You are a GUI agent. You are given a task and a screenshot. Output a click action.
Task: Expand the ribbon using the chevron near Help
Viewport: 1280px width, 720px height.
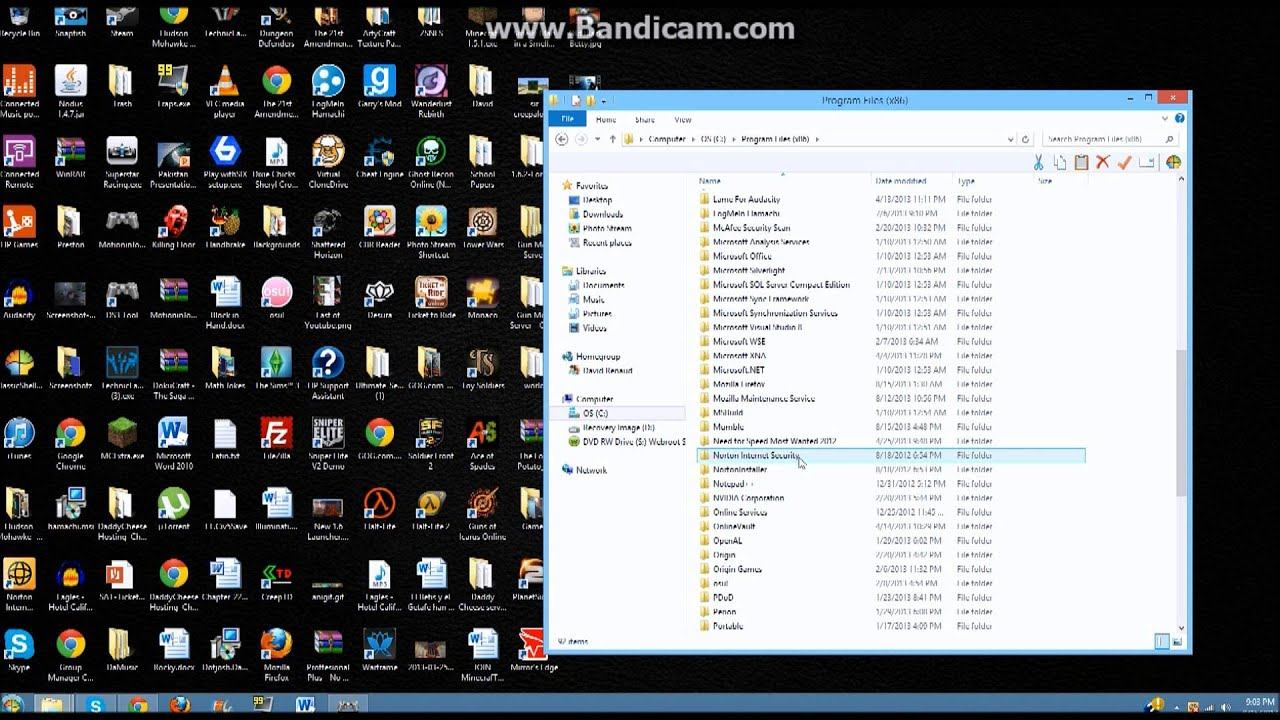(x=1166, y=119)
